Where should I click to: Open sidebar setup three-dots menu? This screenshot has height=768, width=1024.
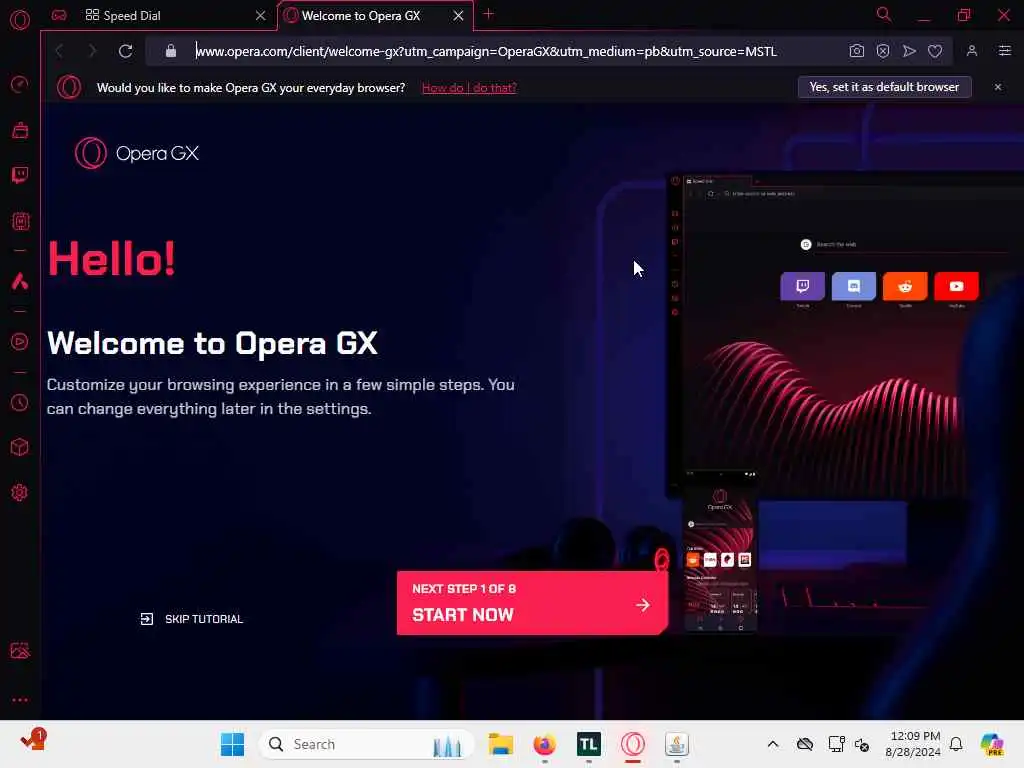point(20,699)
